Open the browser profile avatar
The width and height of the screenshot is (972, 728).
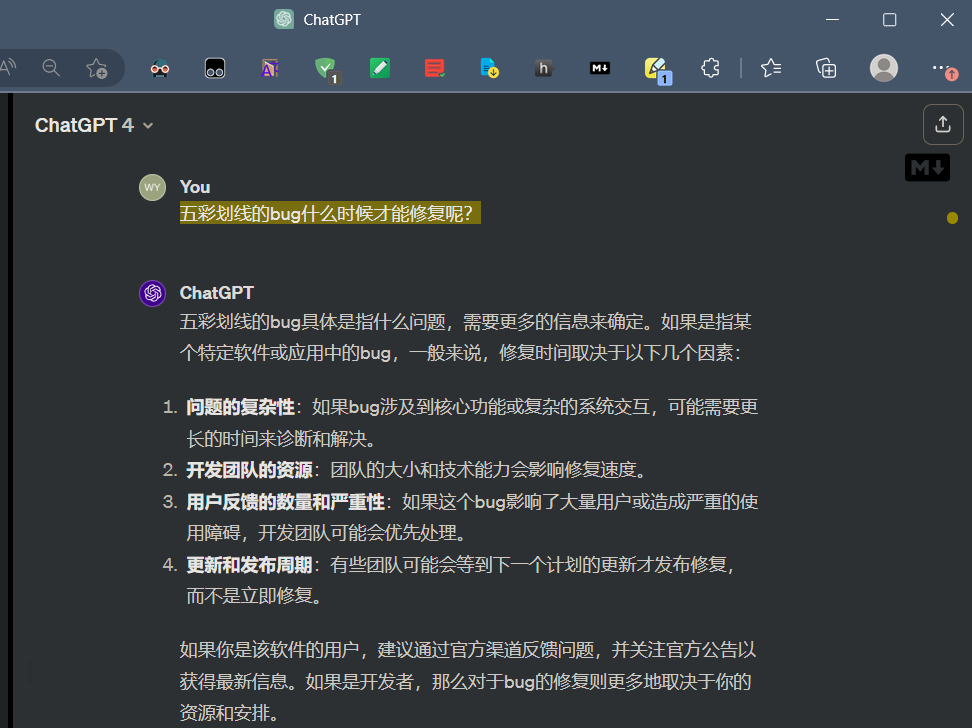[883, 68]
